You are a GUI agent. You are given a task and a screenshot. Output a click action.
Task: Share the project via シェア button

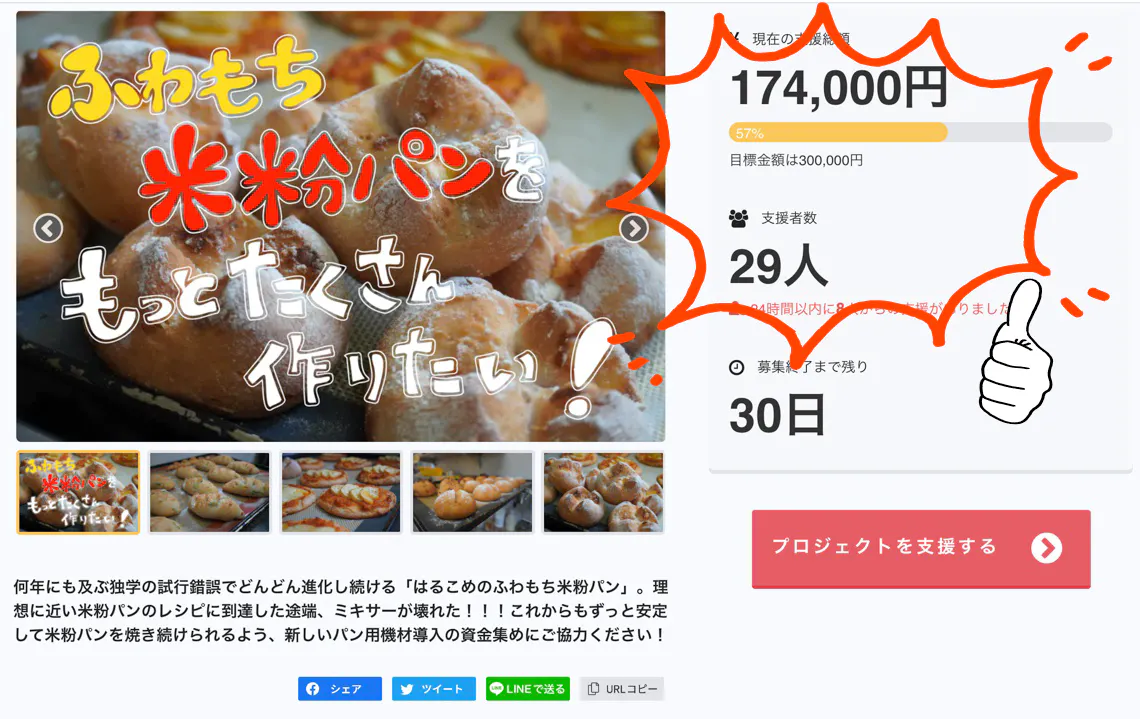coord(340,688)
